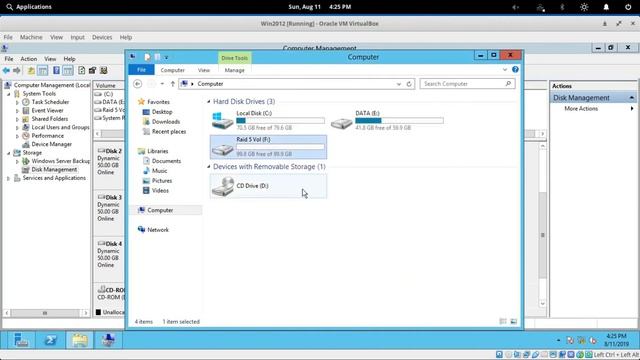The image size is (640, 360).
Task: Collapse the Hard Disk Drives group
Action: (x=209, y=101)
